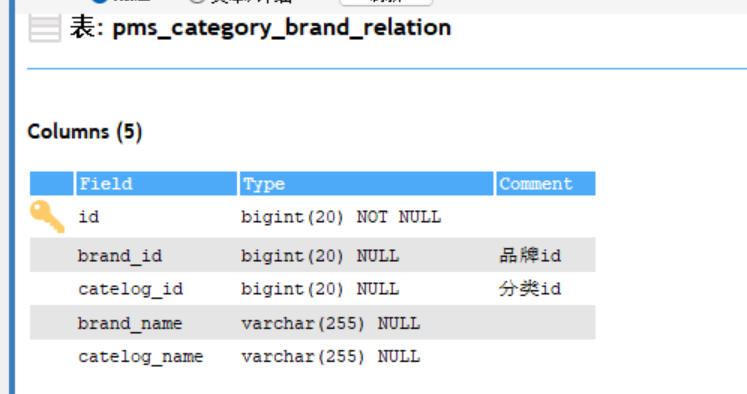The width and height of the screenshot is (747, 394).
Task: Select the catelog_id field name
Action: pyautogui.click(x=131, y=289)
